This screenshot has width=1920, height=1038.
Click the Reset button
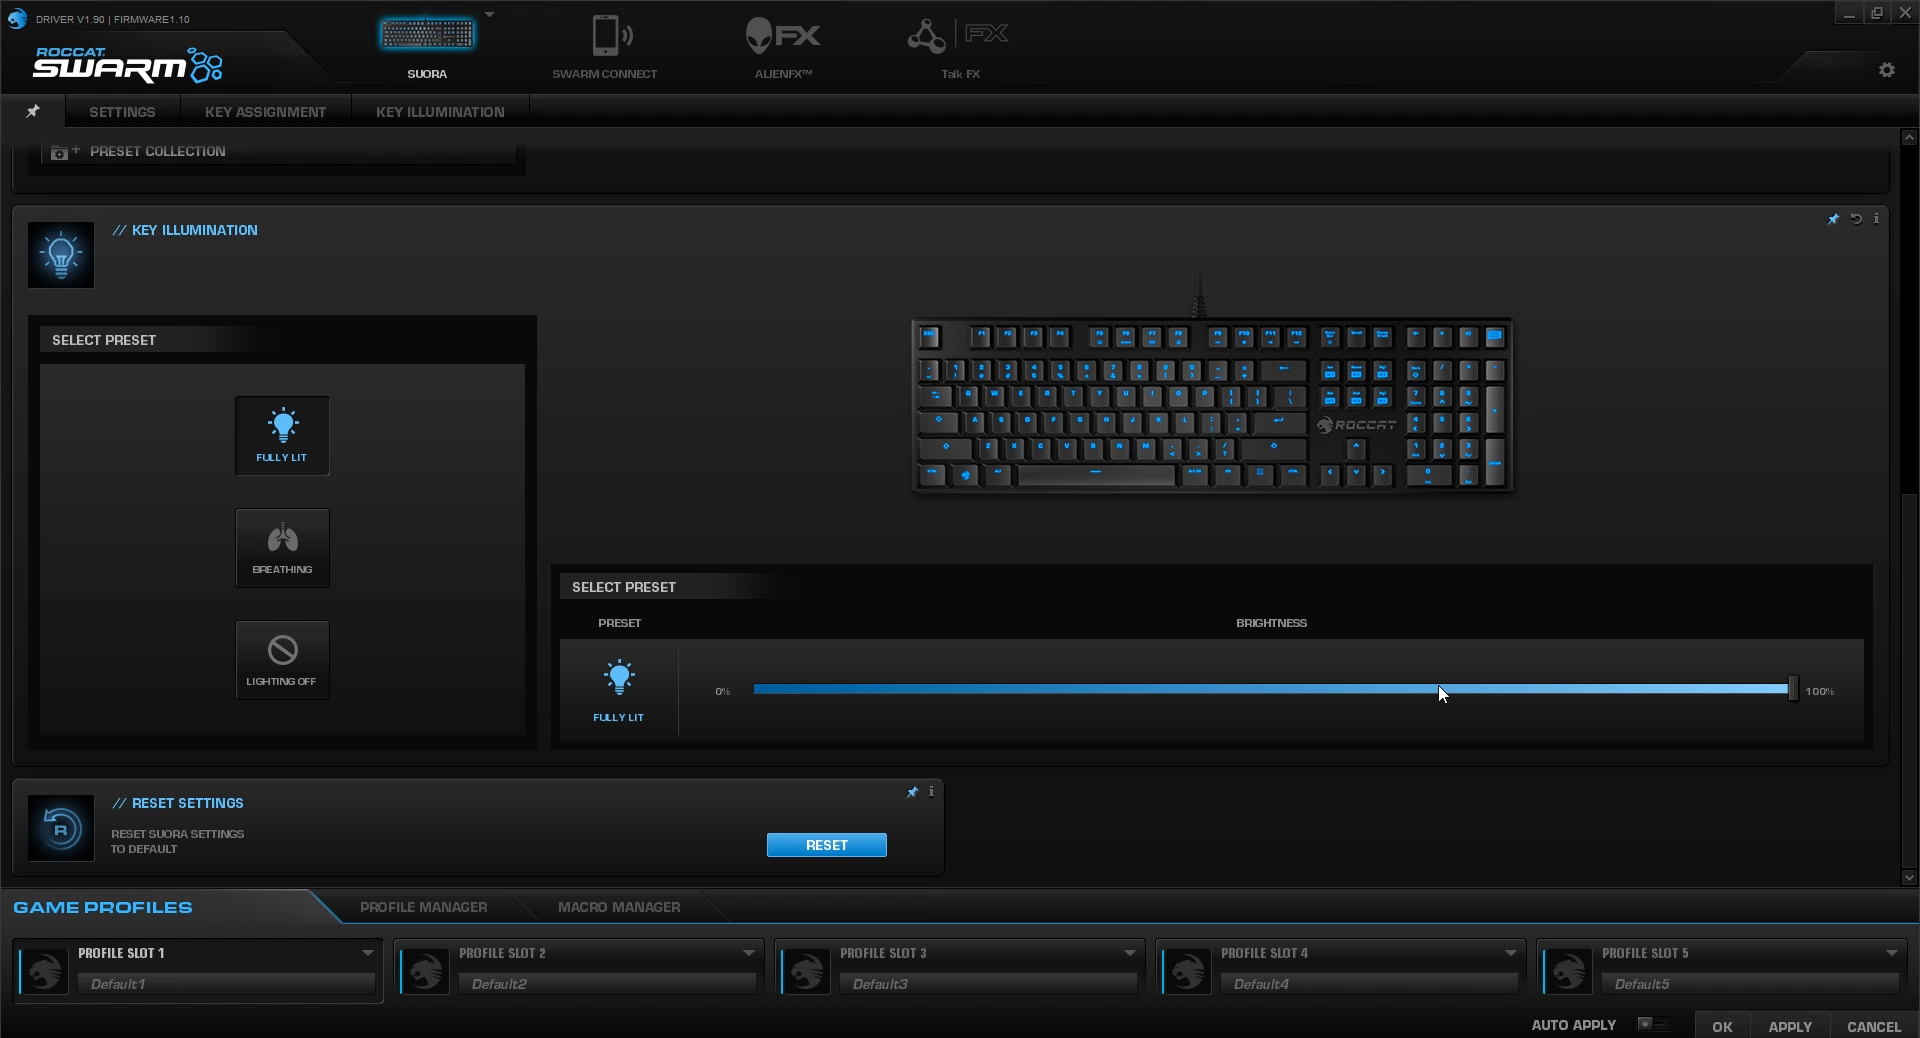coord(827,845)
